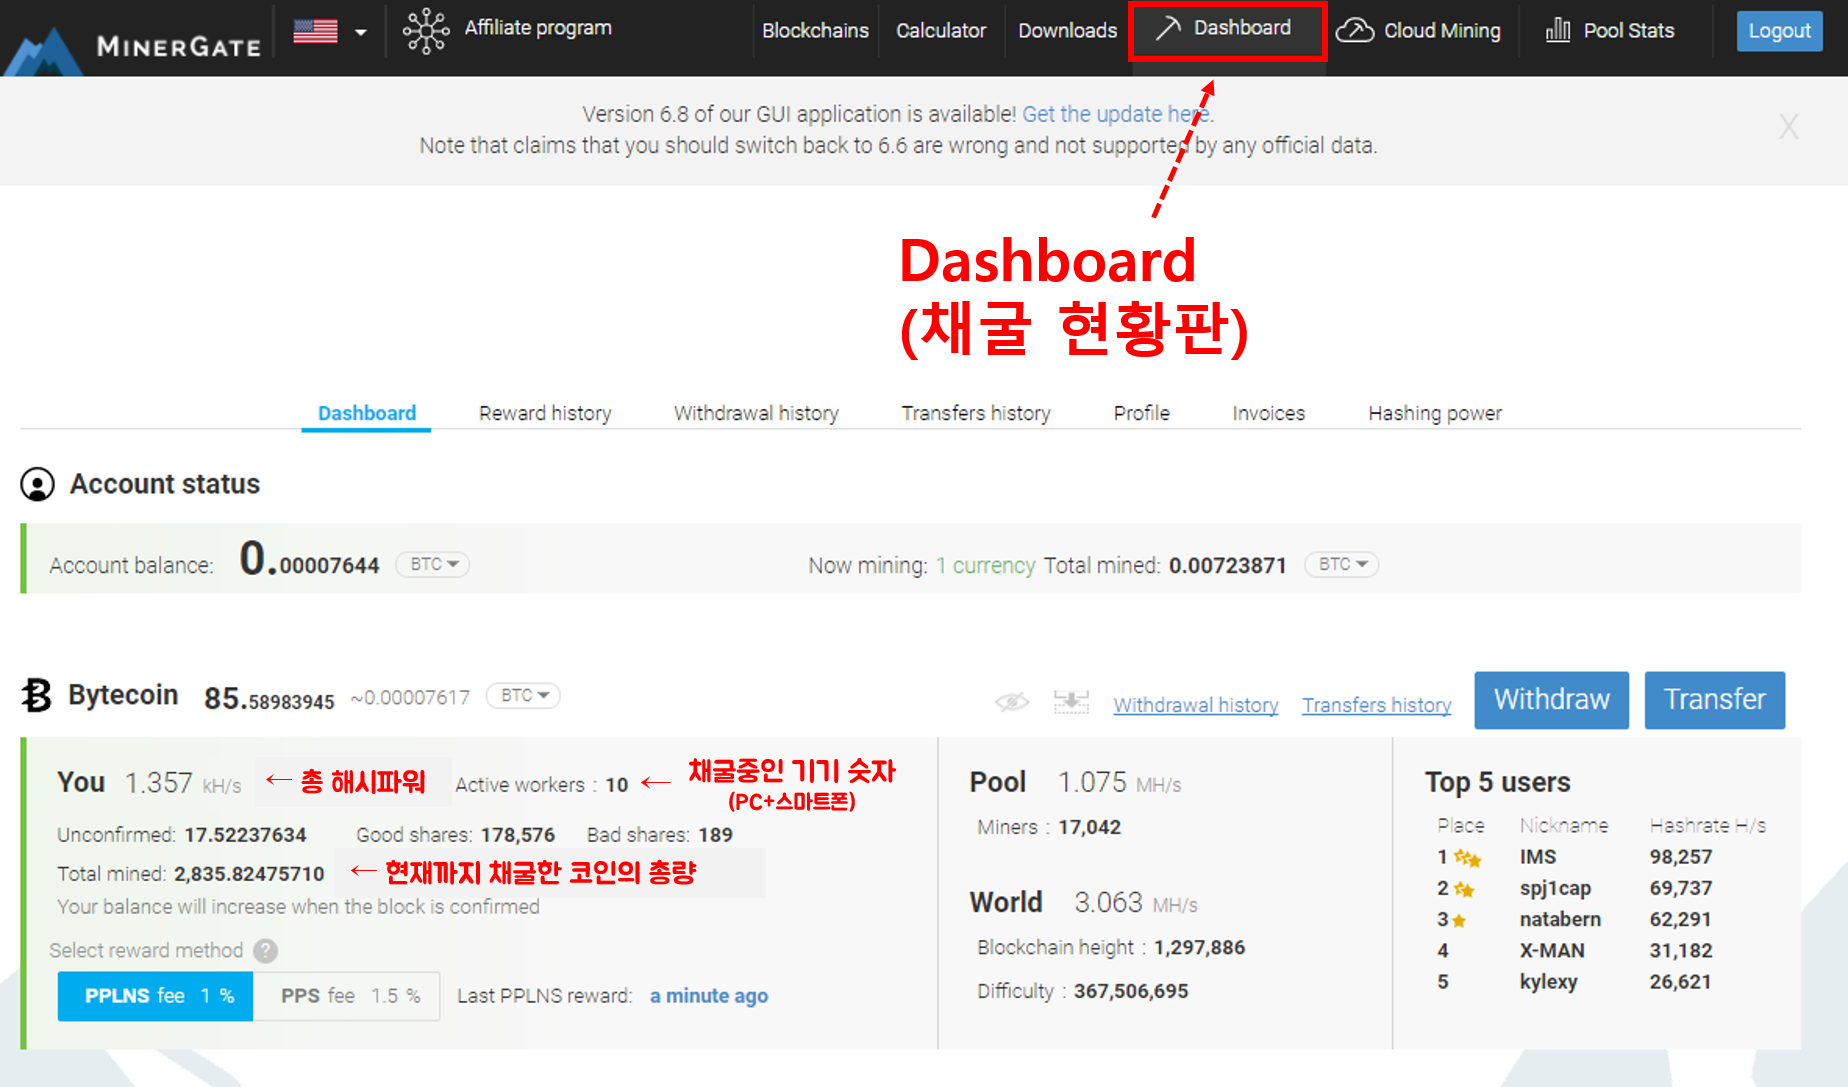This screenshot has width=1848, height=1087.
Task: Open the Bytecoin BTC conversion dropdown
Action: pyautogui.click(x=524, y=695)
